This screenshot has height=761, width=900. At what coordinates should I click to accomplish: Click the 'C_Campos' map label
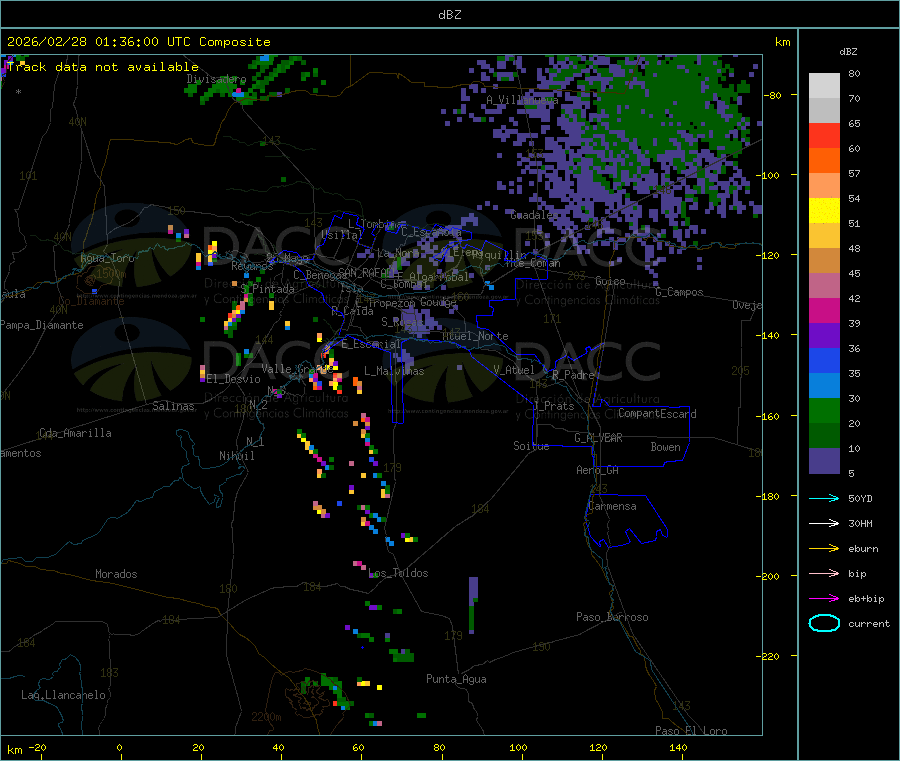click(680, 292)
